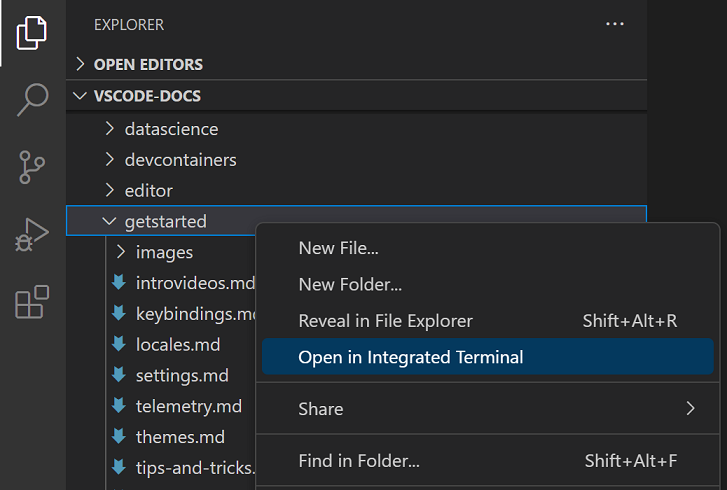Open Explorer's Views and More Actions ellipsis
Screen dimensions: 727x490
coord(614,24)
